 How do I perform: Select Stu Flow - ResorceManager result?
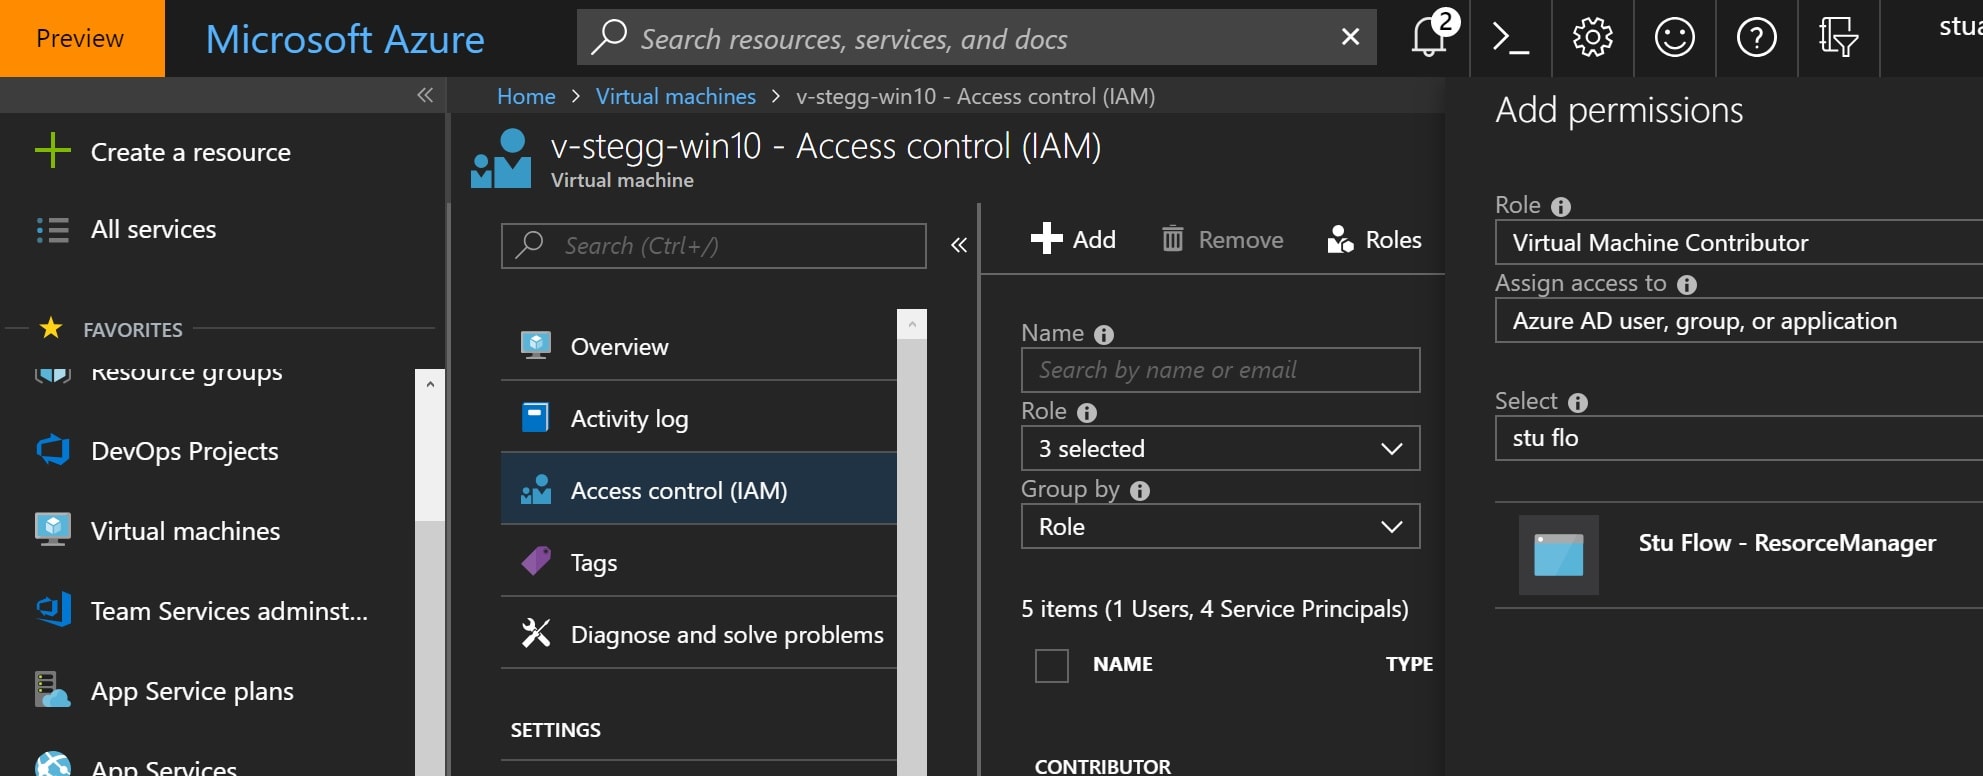(1739, 555)
